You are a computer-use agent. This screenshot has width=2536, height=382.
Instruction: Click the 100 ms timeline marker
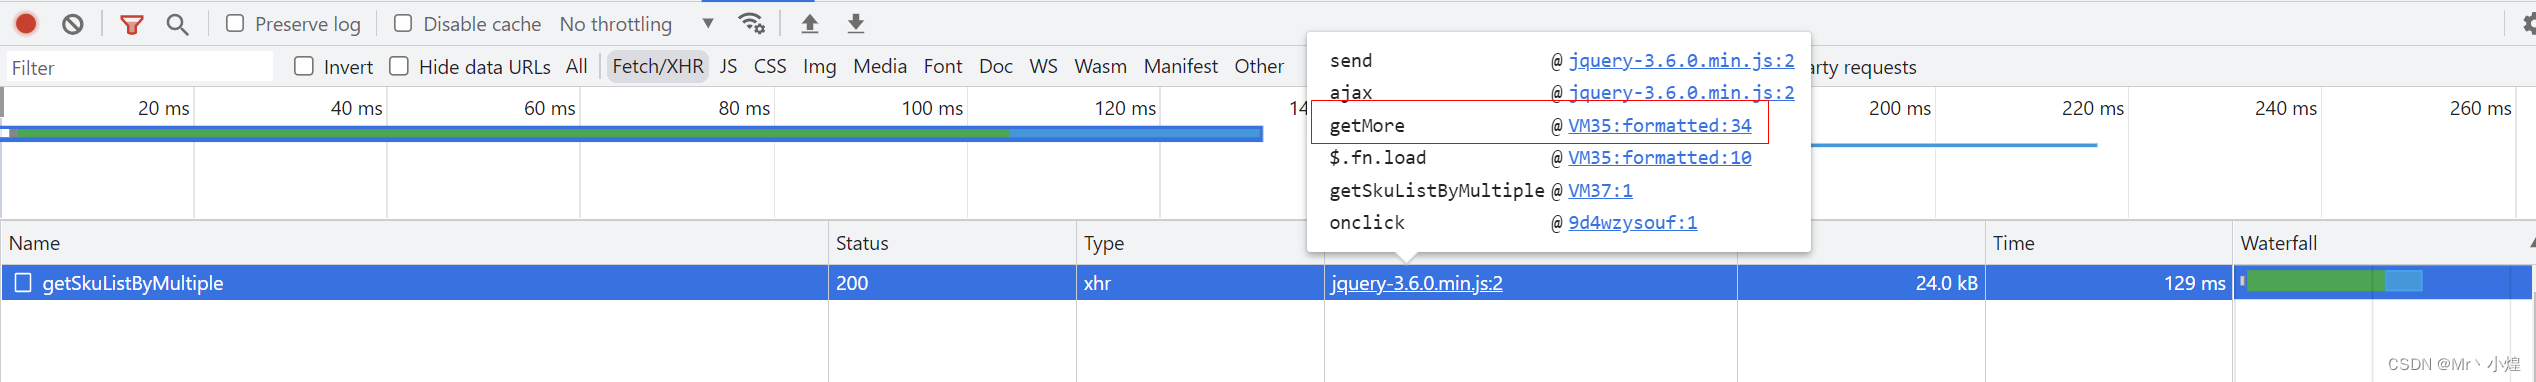pos(932,108)
